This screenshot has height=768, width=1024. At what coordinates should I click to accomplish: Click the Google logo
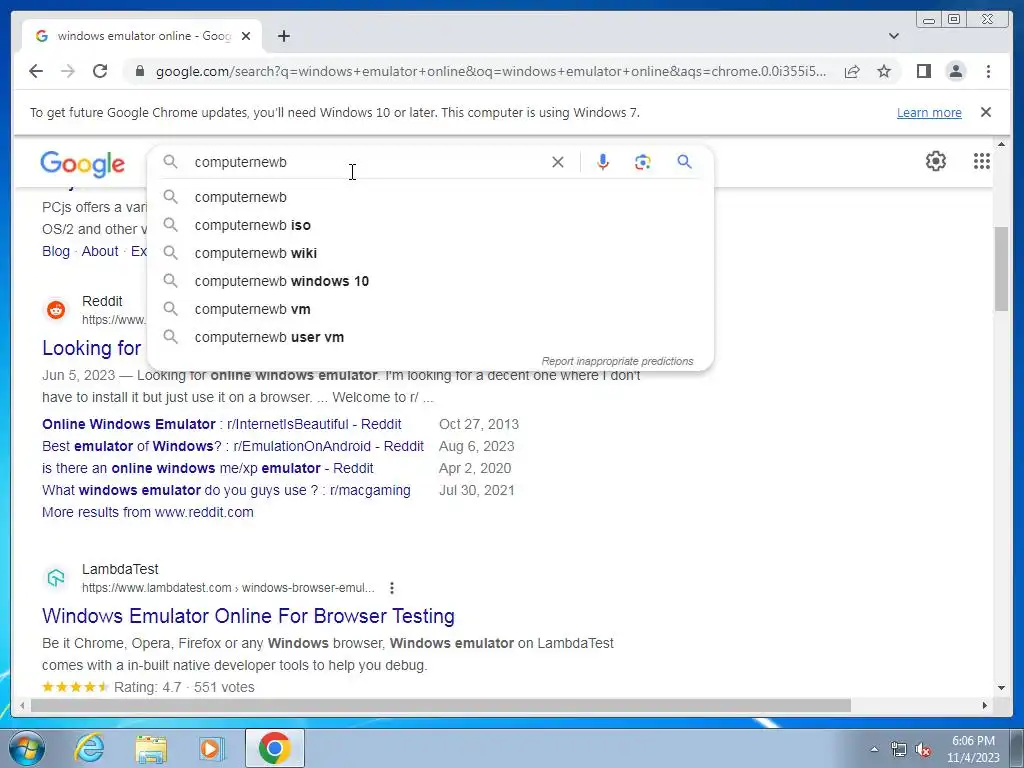[x=82, y=164]
